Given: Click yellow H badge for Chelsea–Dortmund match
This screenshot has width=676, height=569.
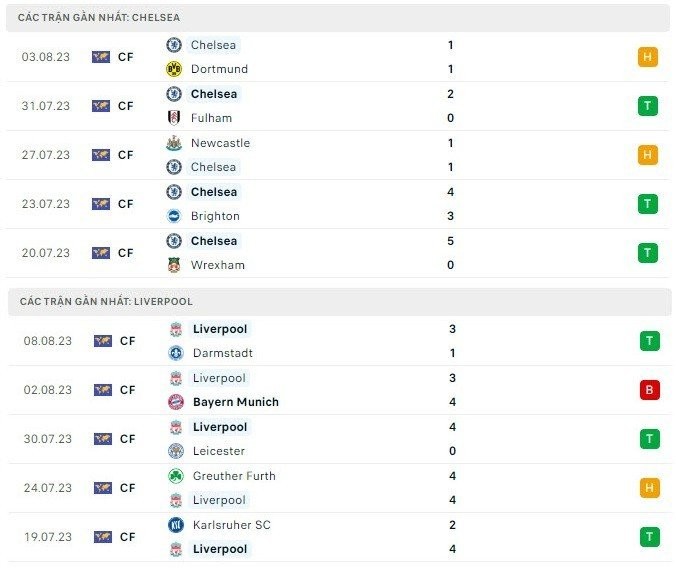Looking at the screenshot, I should point(648,57).
